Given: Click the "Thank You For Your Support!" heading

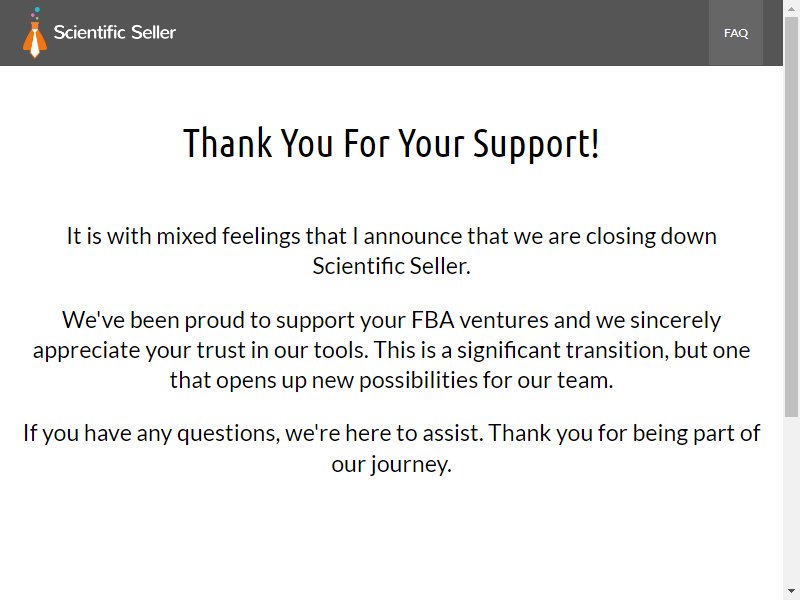Looking at the screenshot, I should point(391,143).
